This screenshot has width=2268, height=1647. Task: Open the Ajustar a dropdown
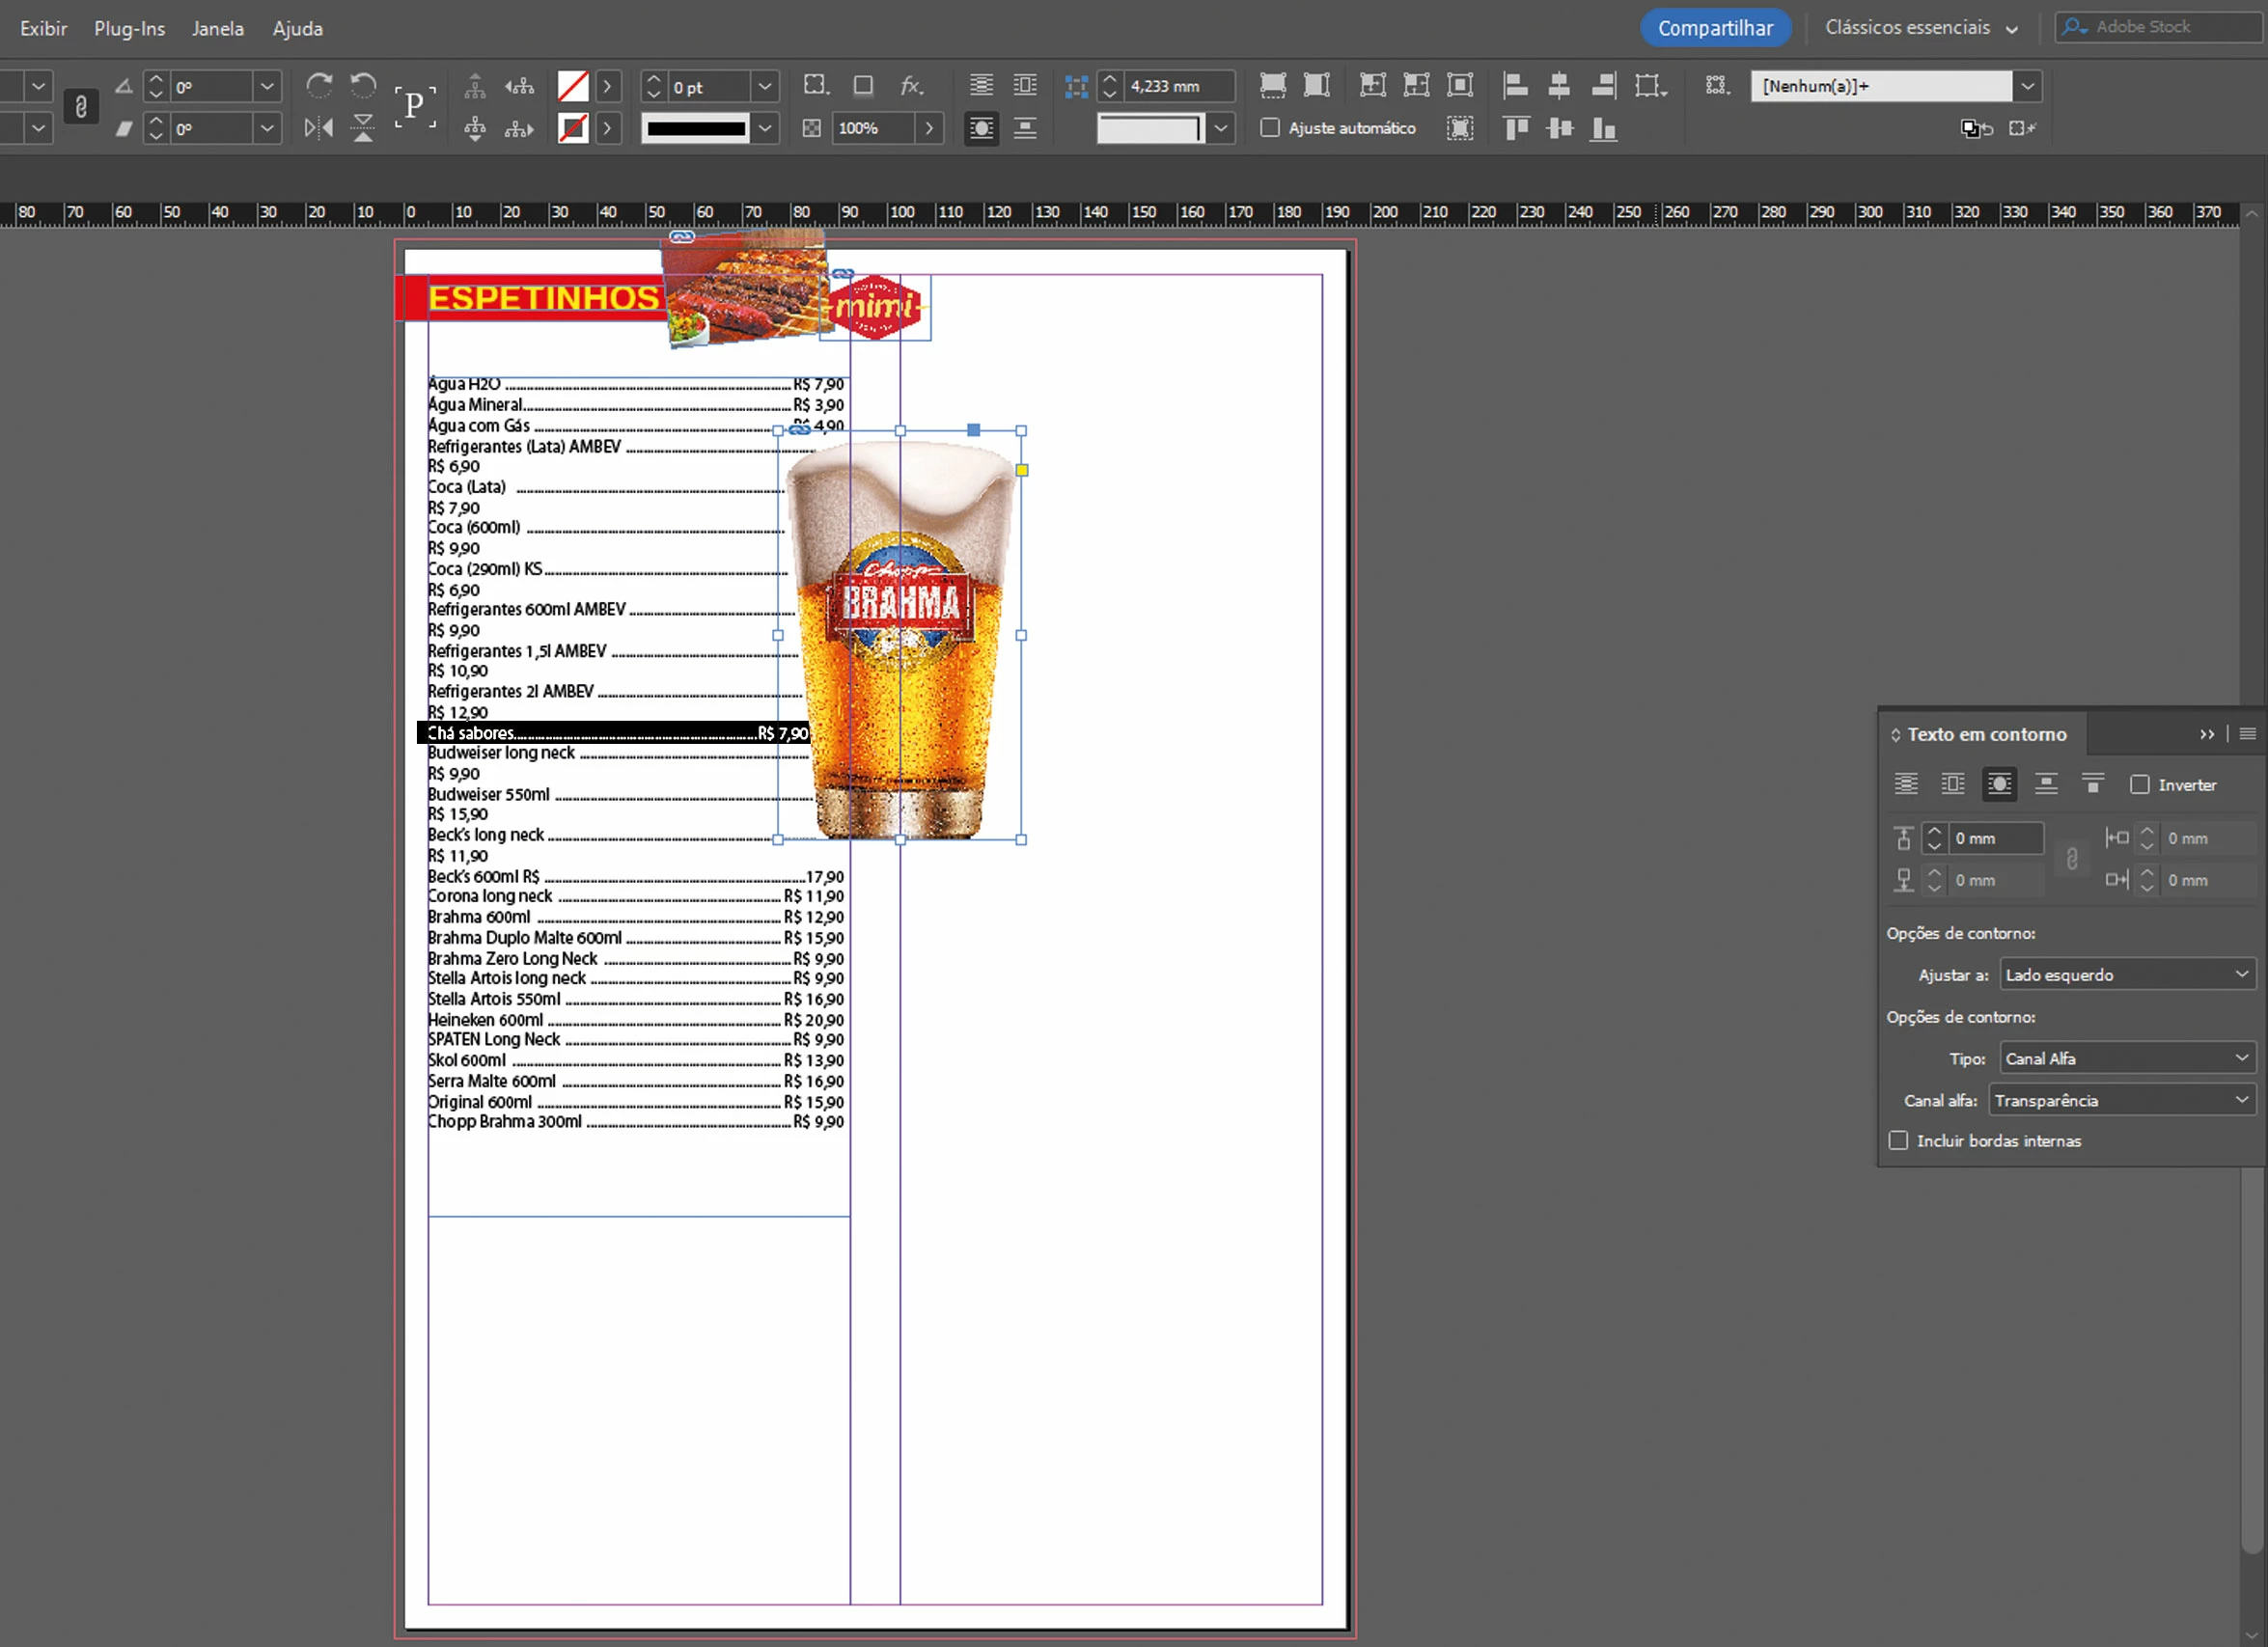point(2126,974)
